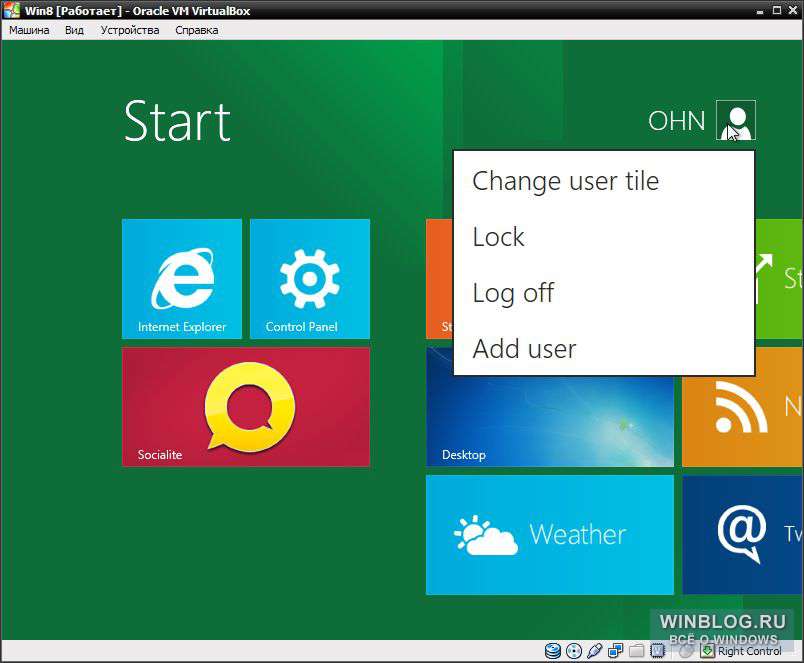Click the optical disc status icon
This screenshot has width=804, height=663.
[x=574, y=651]
